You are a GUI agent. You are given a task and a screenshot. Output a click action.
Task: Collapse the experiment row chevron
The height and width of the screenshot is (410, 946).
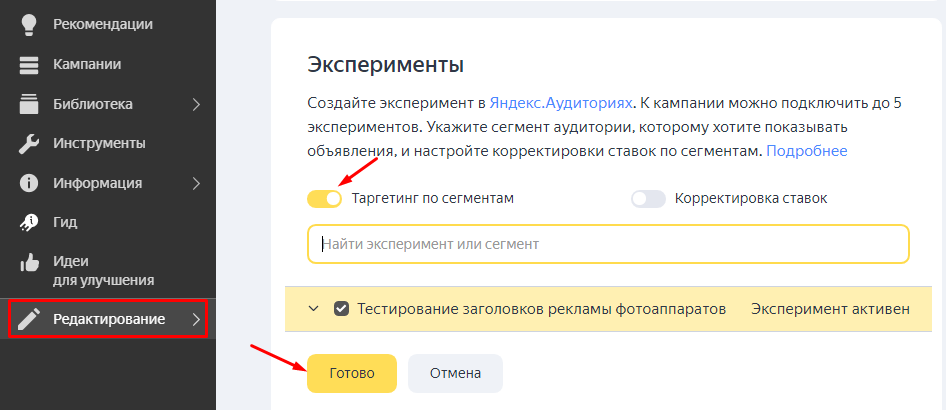click(314, 309)
